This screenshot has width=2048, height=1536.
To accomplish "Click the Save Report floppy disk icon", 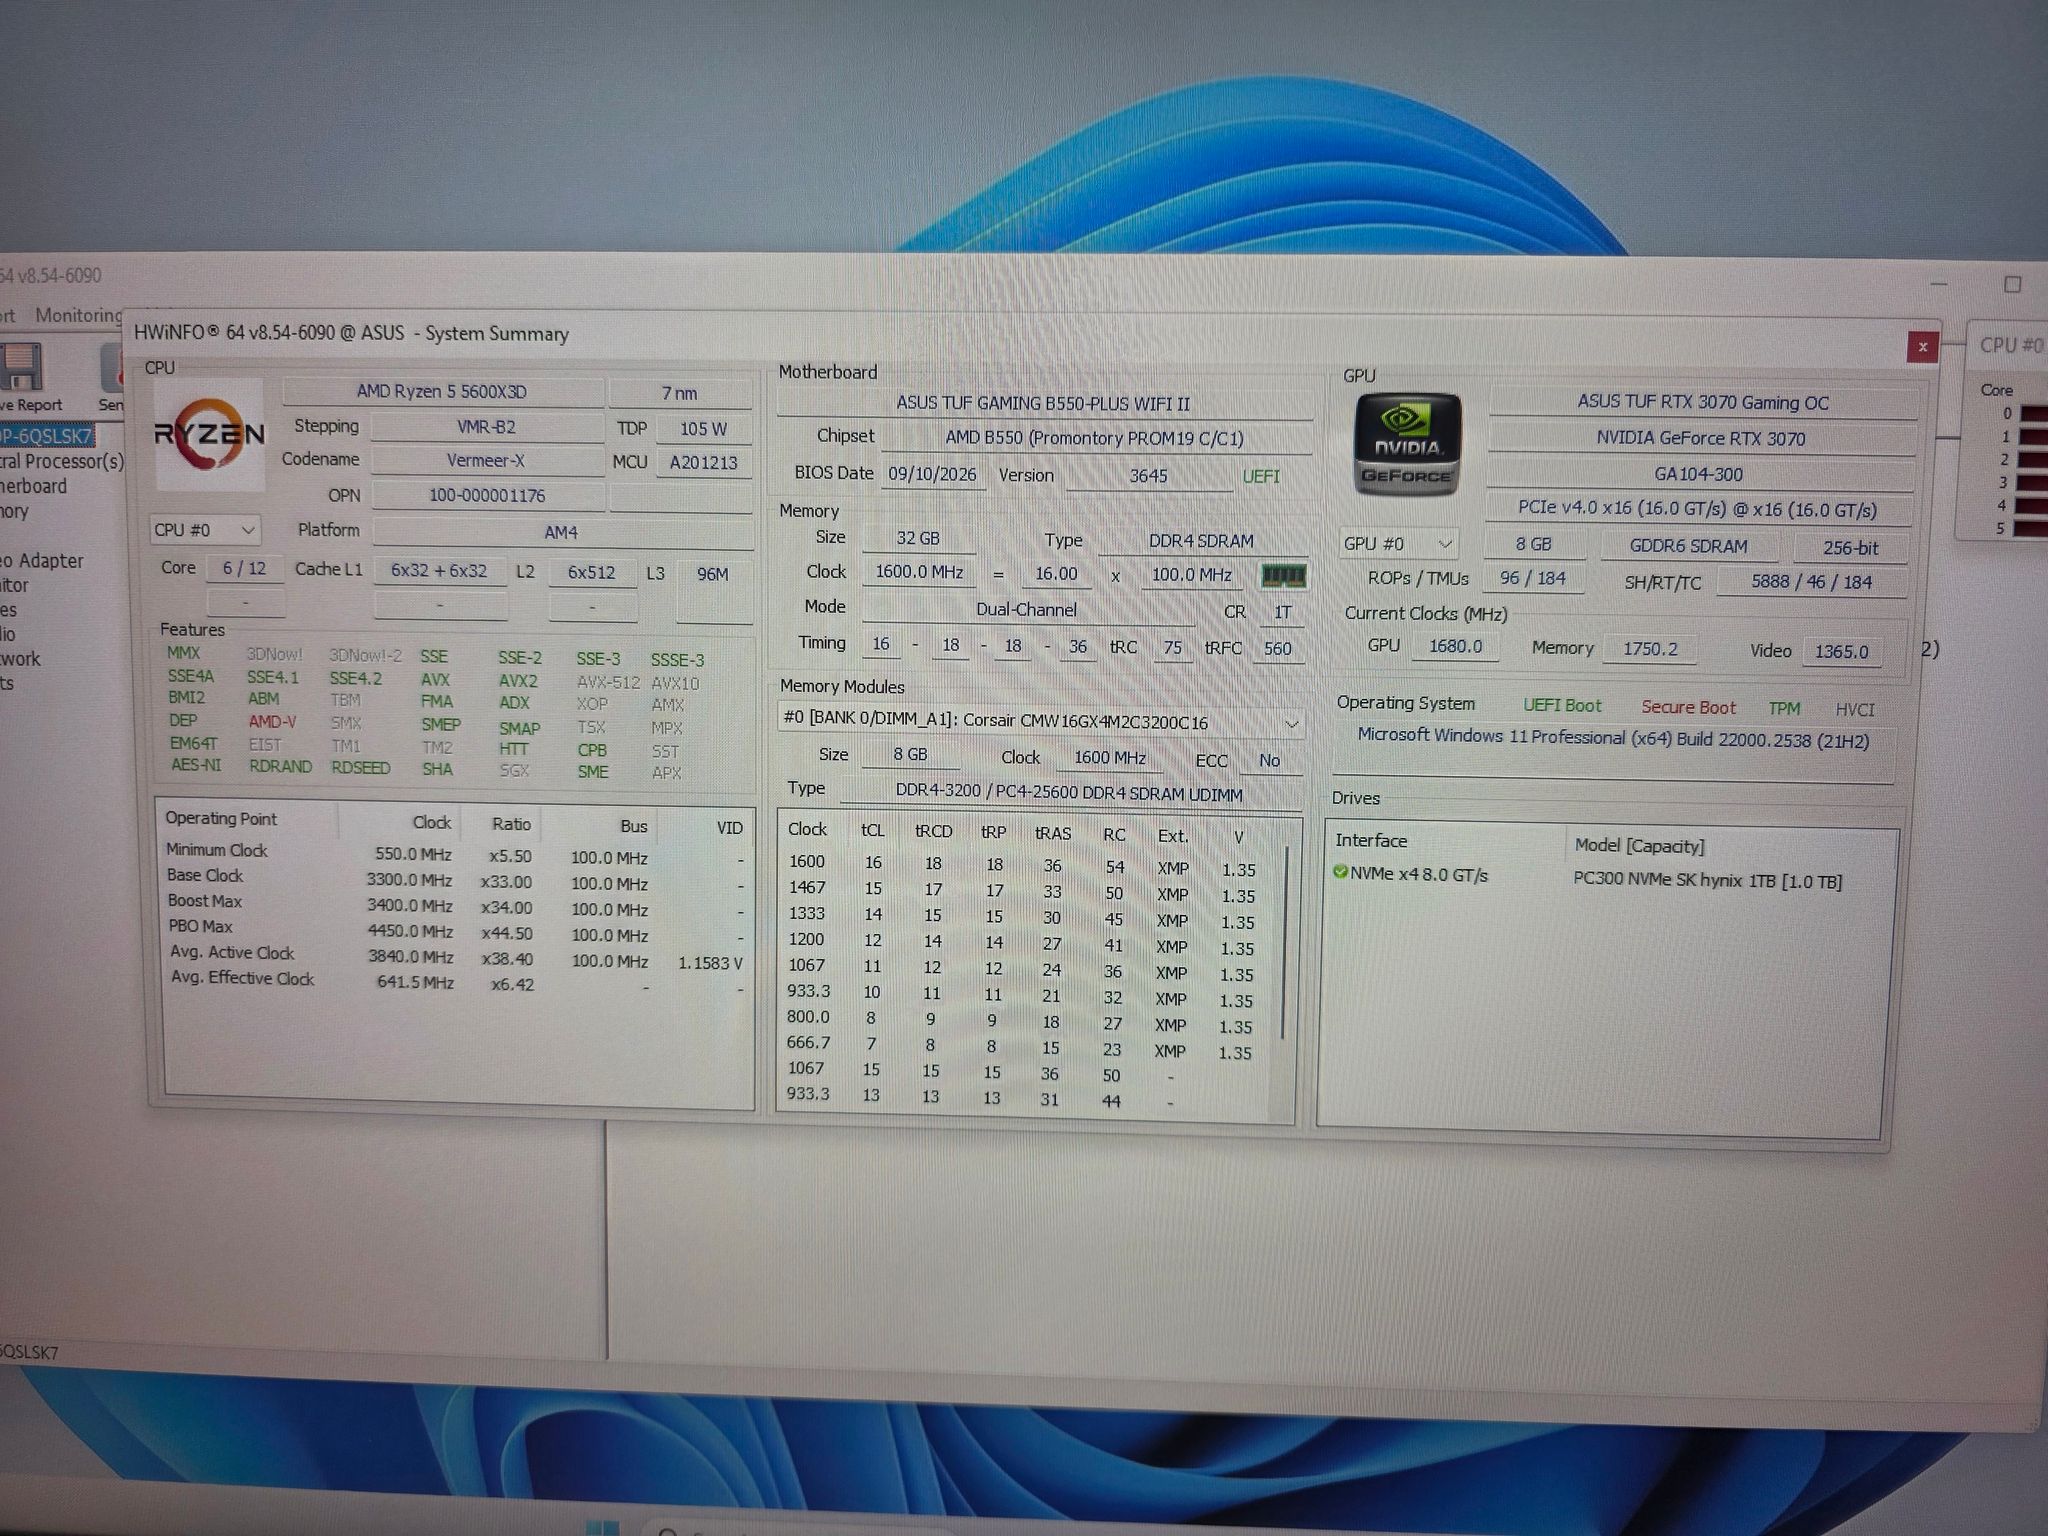I will (x=22, y=367).
